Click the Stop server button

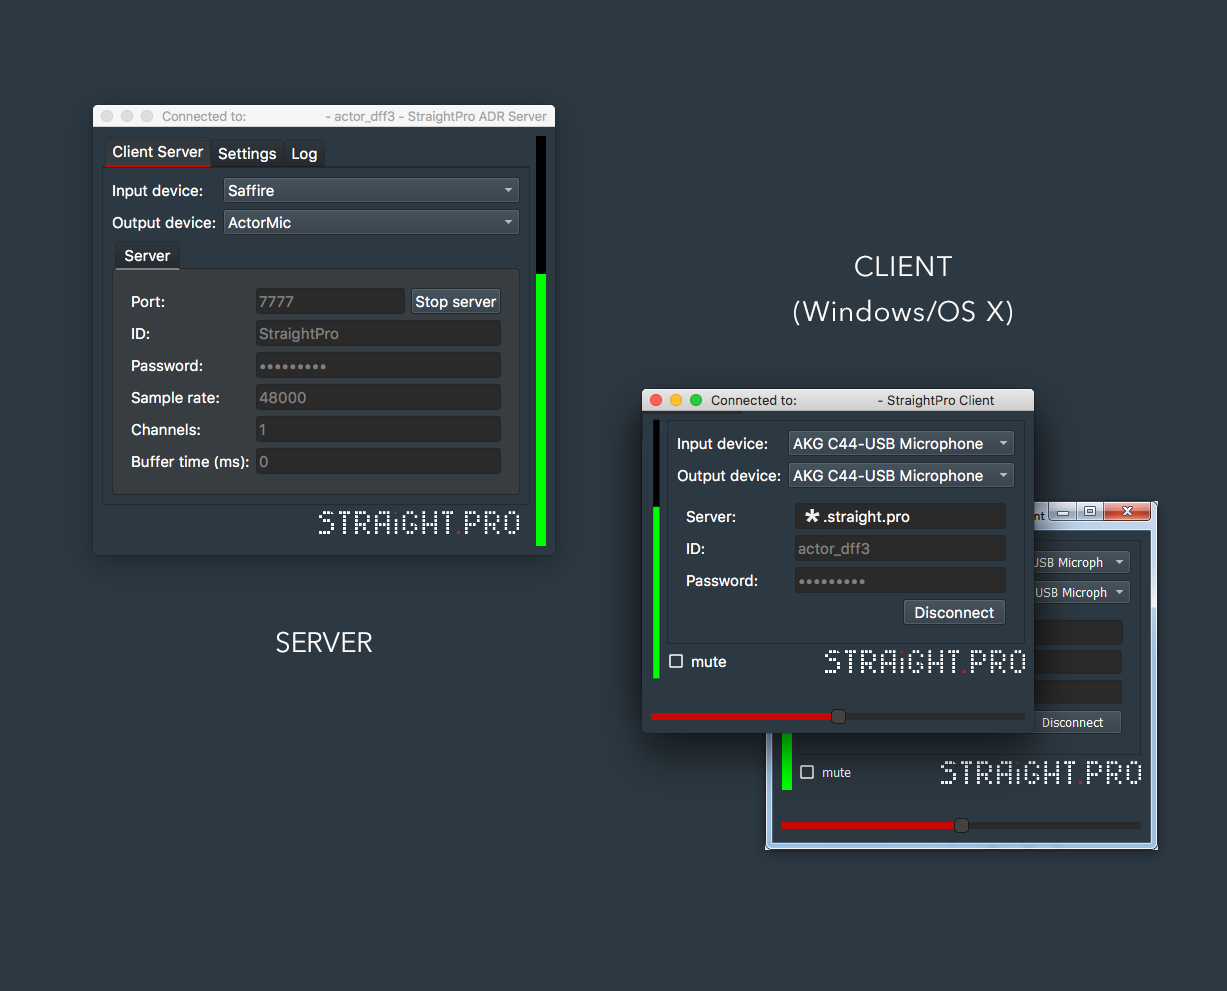click(x=456, y=301)
